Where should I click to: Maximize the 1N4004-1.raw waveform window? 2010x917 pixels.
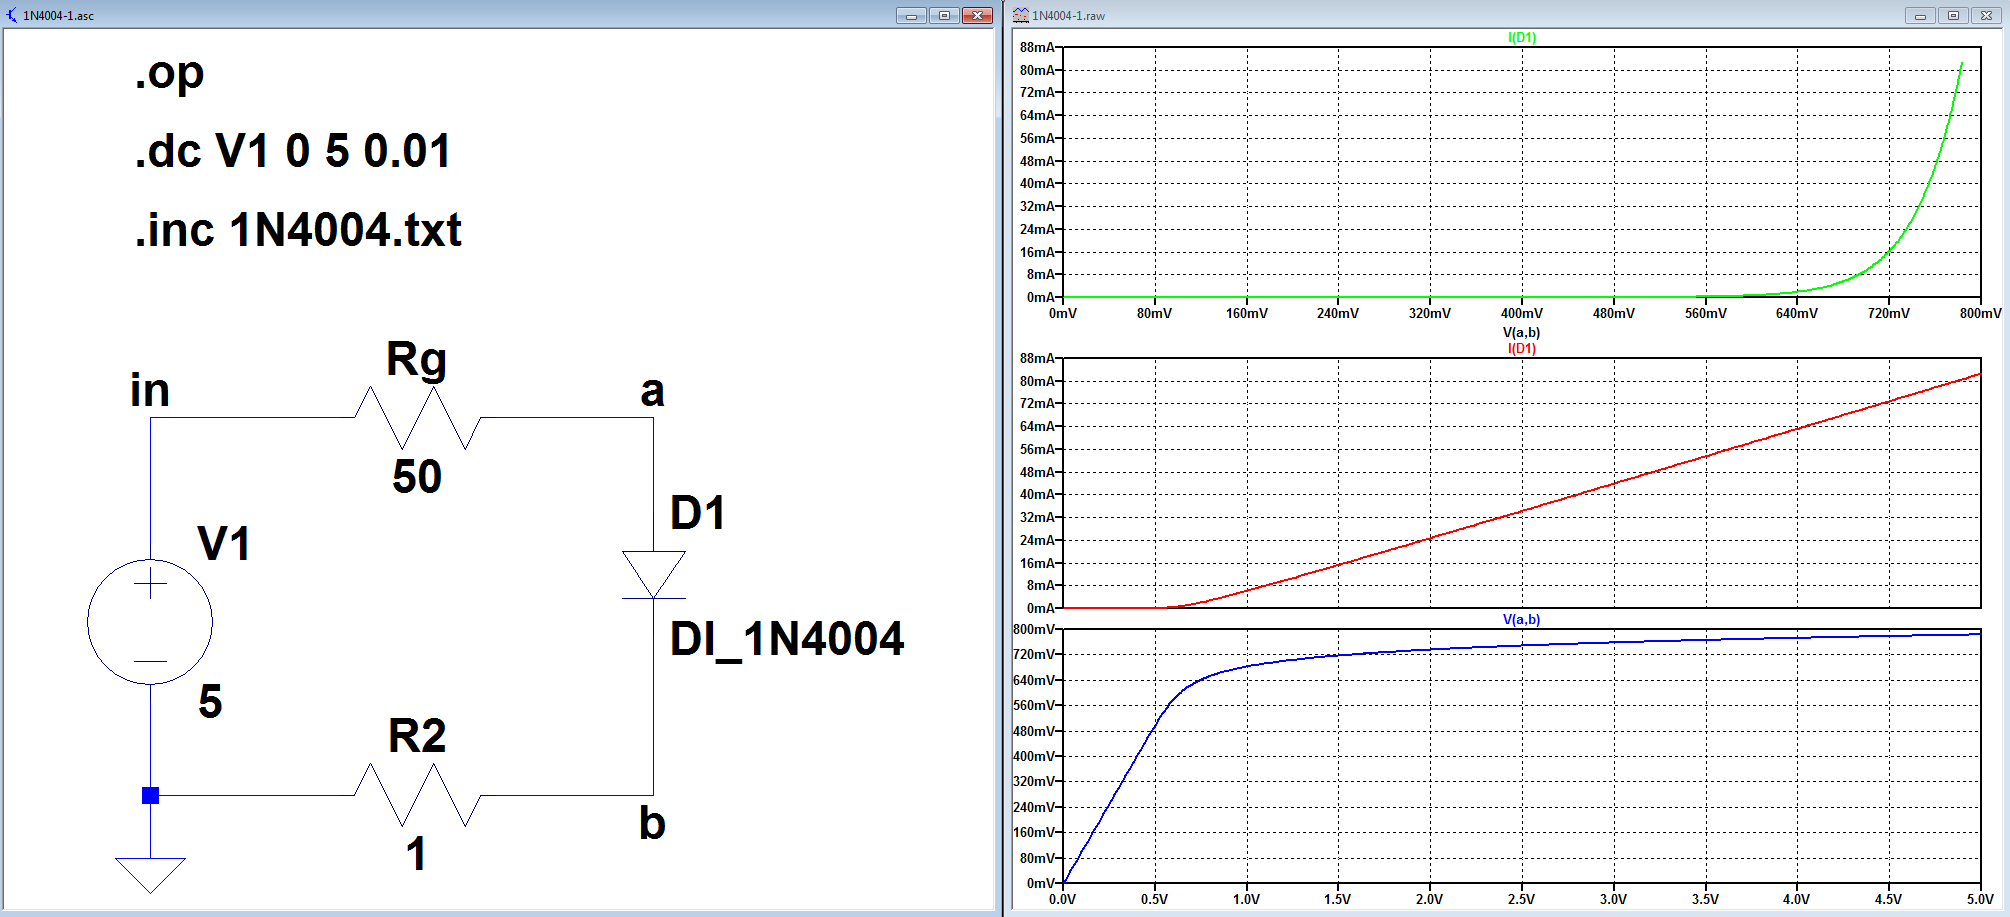click(1953, 15)
